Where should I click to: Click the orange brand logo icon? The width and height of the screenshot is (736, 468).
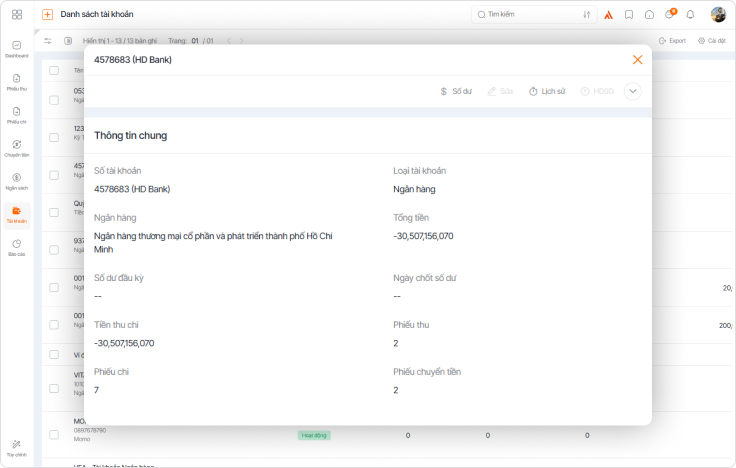point(608,15)
